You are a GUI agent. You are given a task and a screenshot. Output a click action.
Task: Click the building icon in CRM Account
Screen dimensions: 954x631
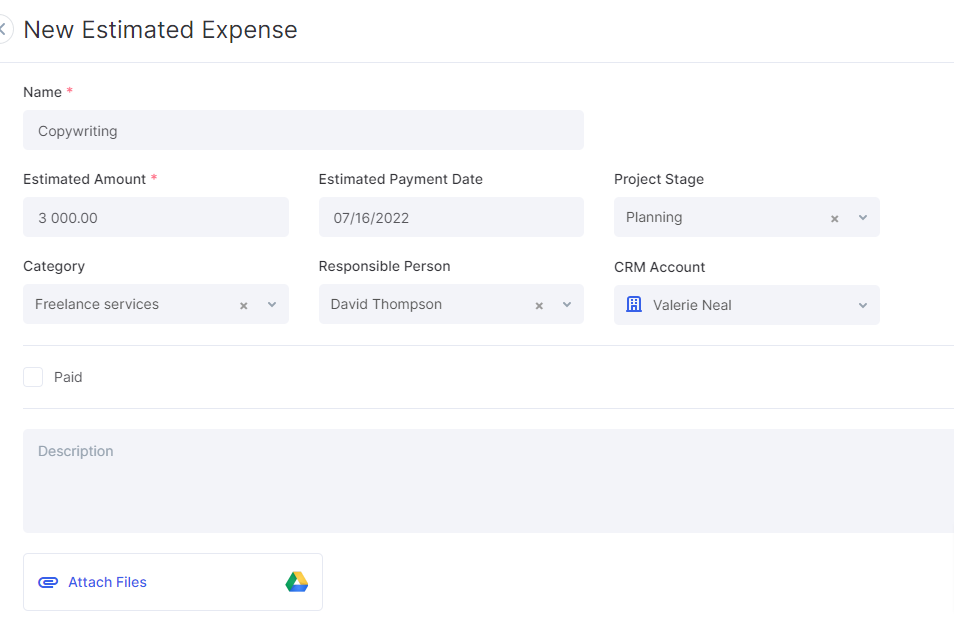click(634, 304)
